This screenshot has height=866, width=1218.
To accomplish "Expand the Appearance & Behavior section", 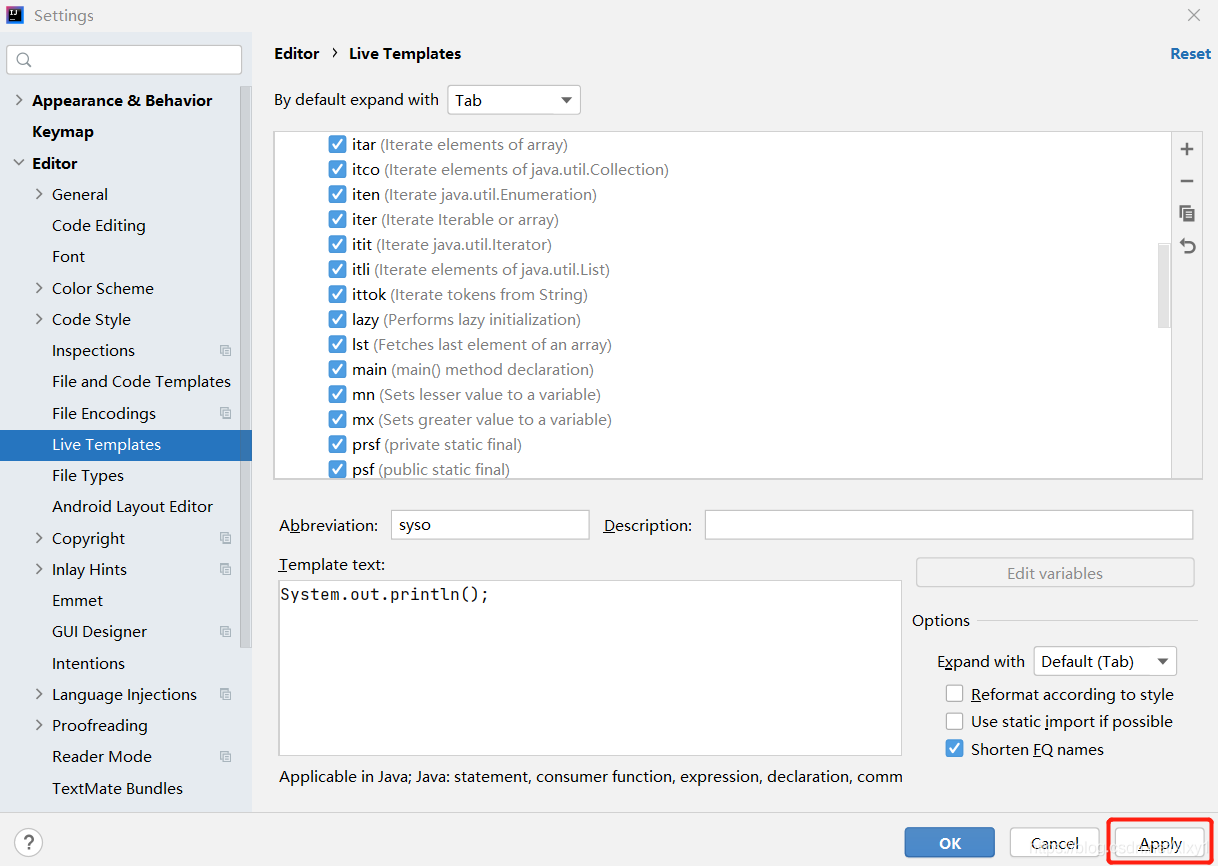I will (x=19, y=100).
